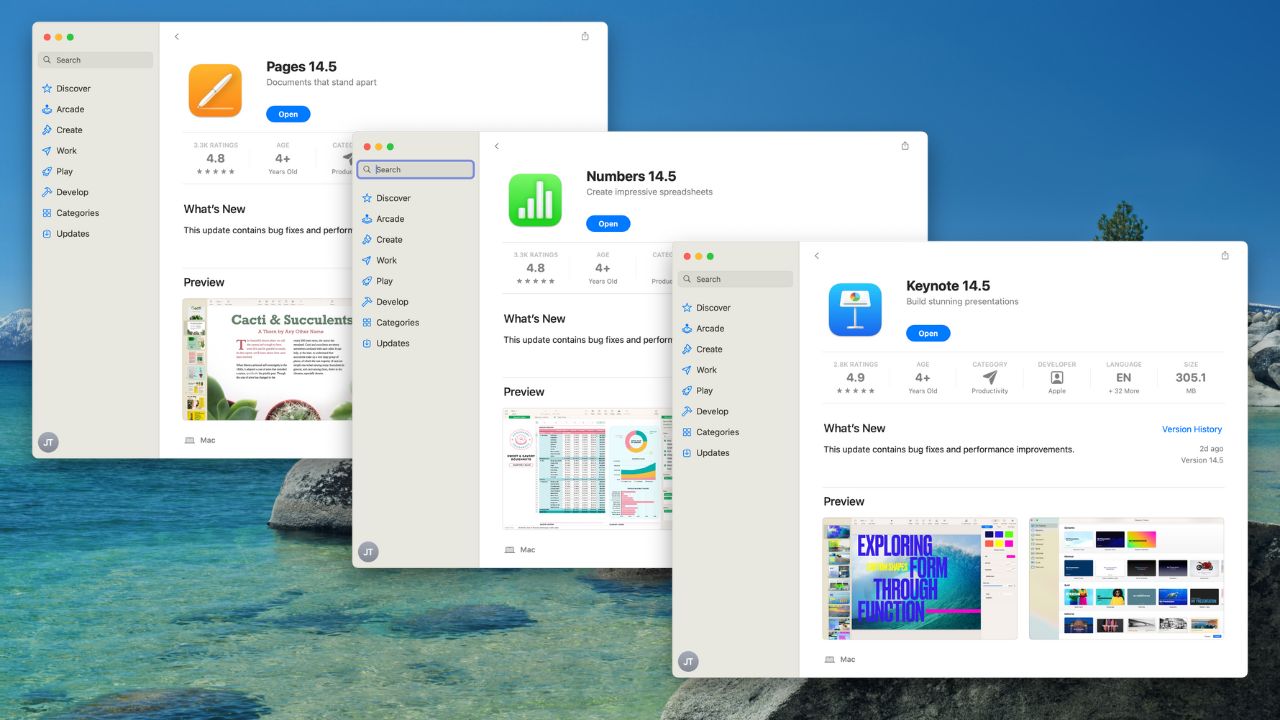Click the Keynote rating value '4.9'
Image resolution: width=1280 pixels, height=720 pixels.
(855, 378)
